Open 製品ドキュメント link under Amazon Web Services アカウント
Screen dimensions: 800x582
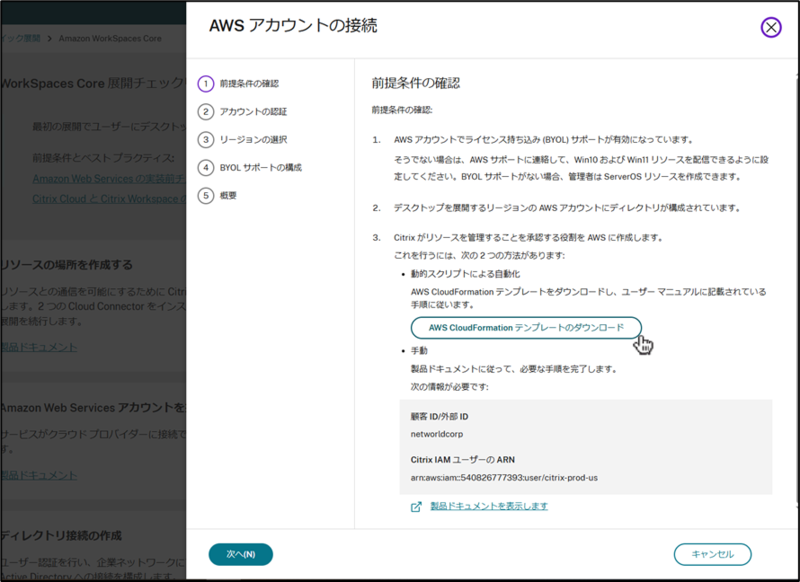[x=39, y=475]
